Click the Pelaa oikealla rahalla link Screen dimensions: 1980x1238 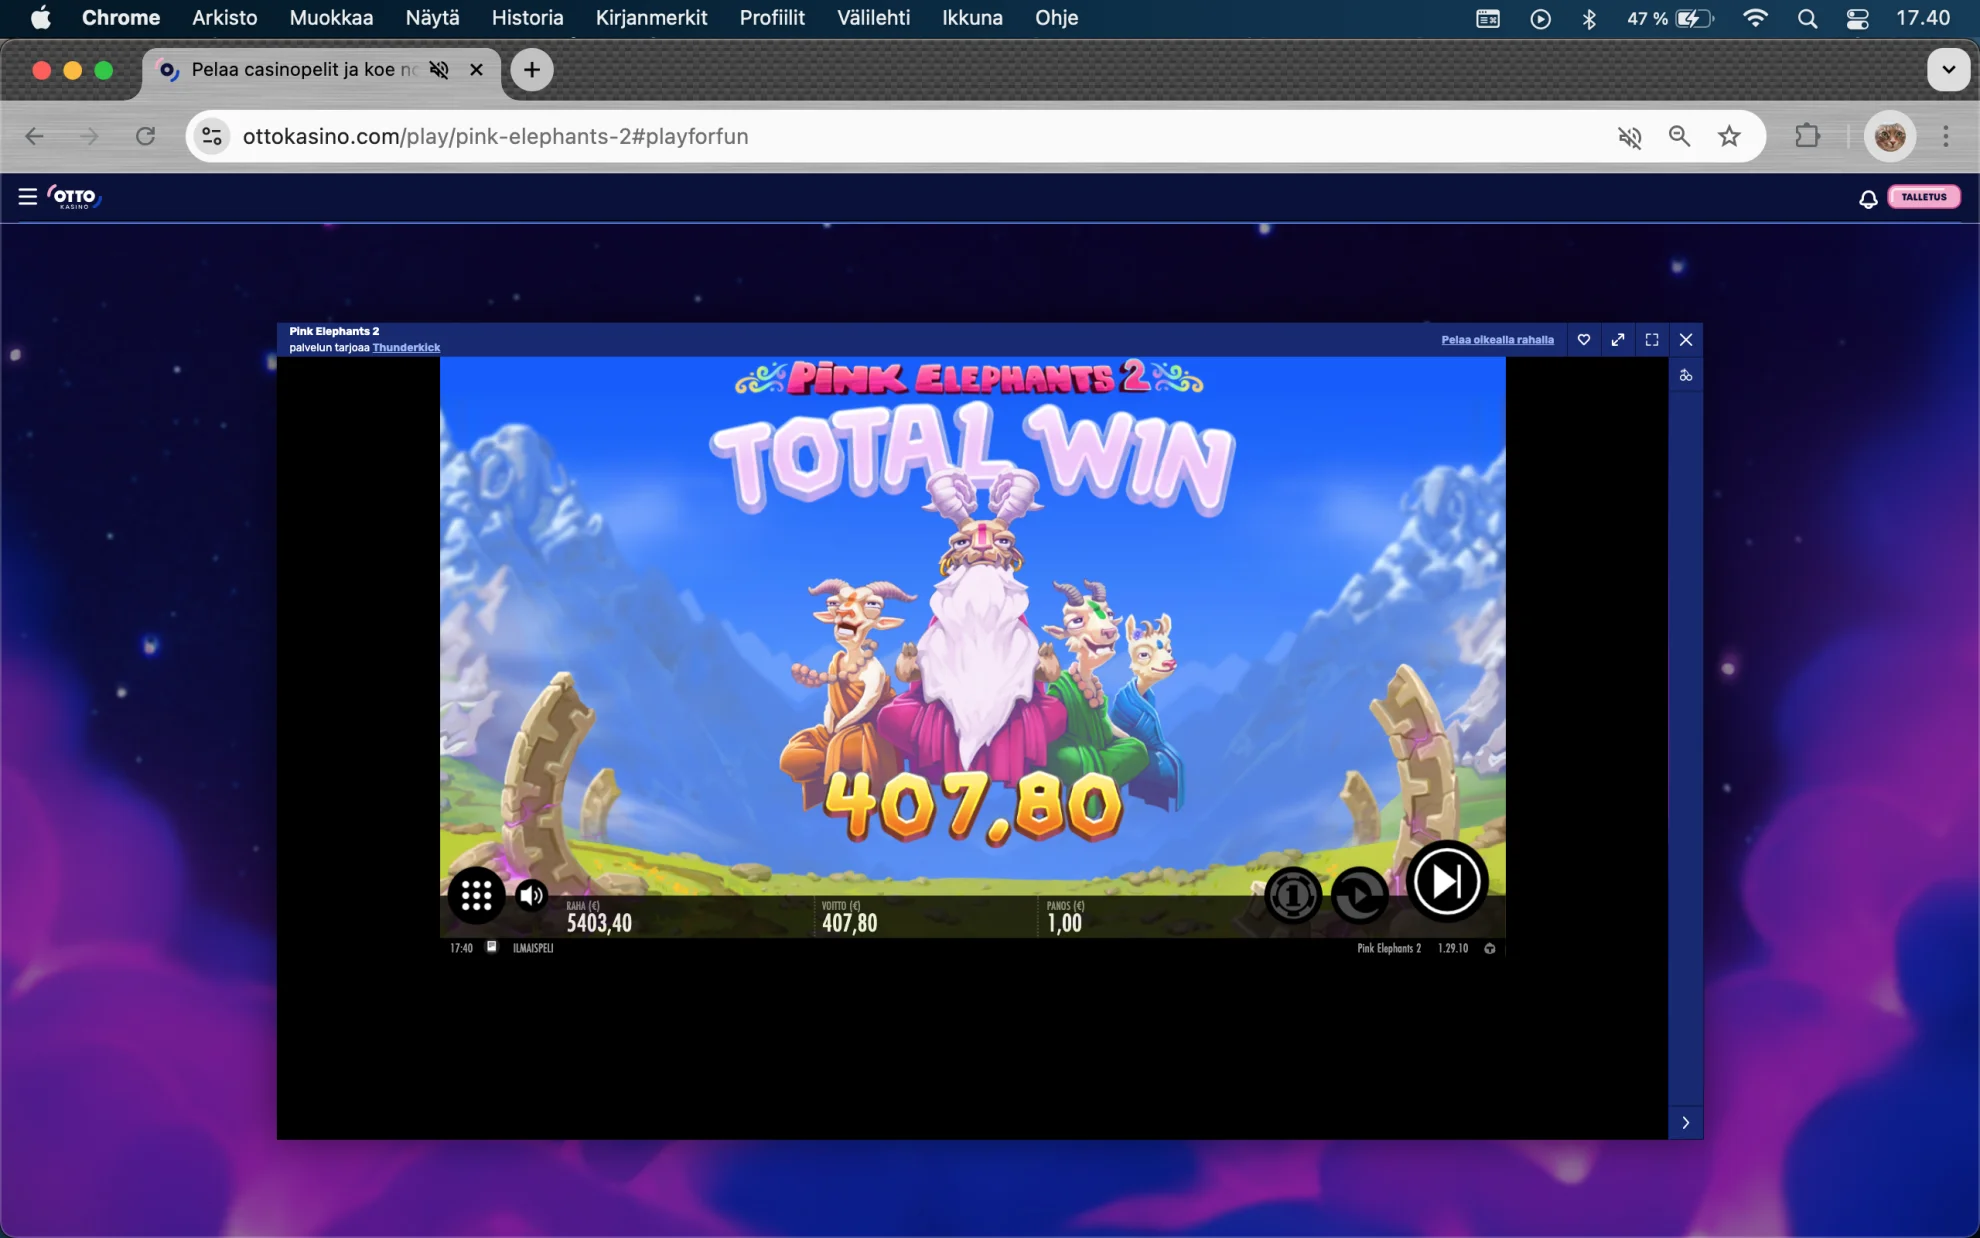point(1497,340)
